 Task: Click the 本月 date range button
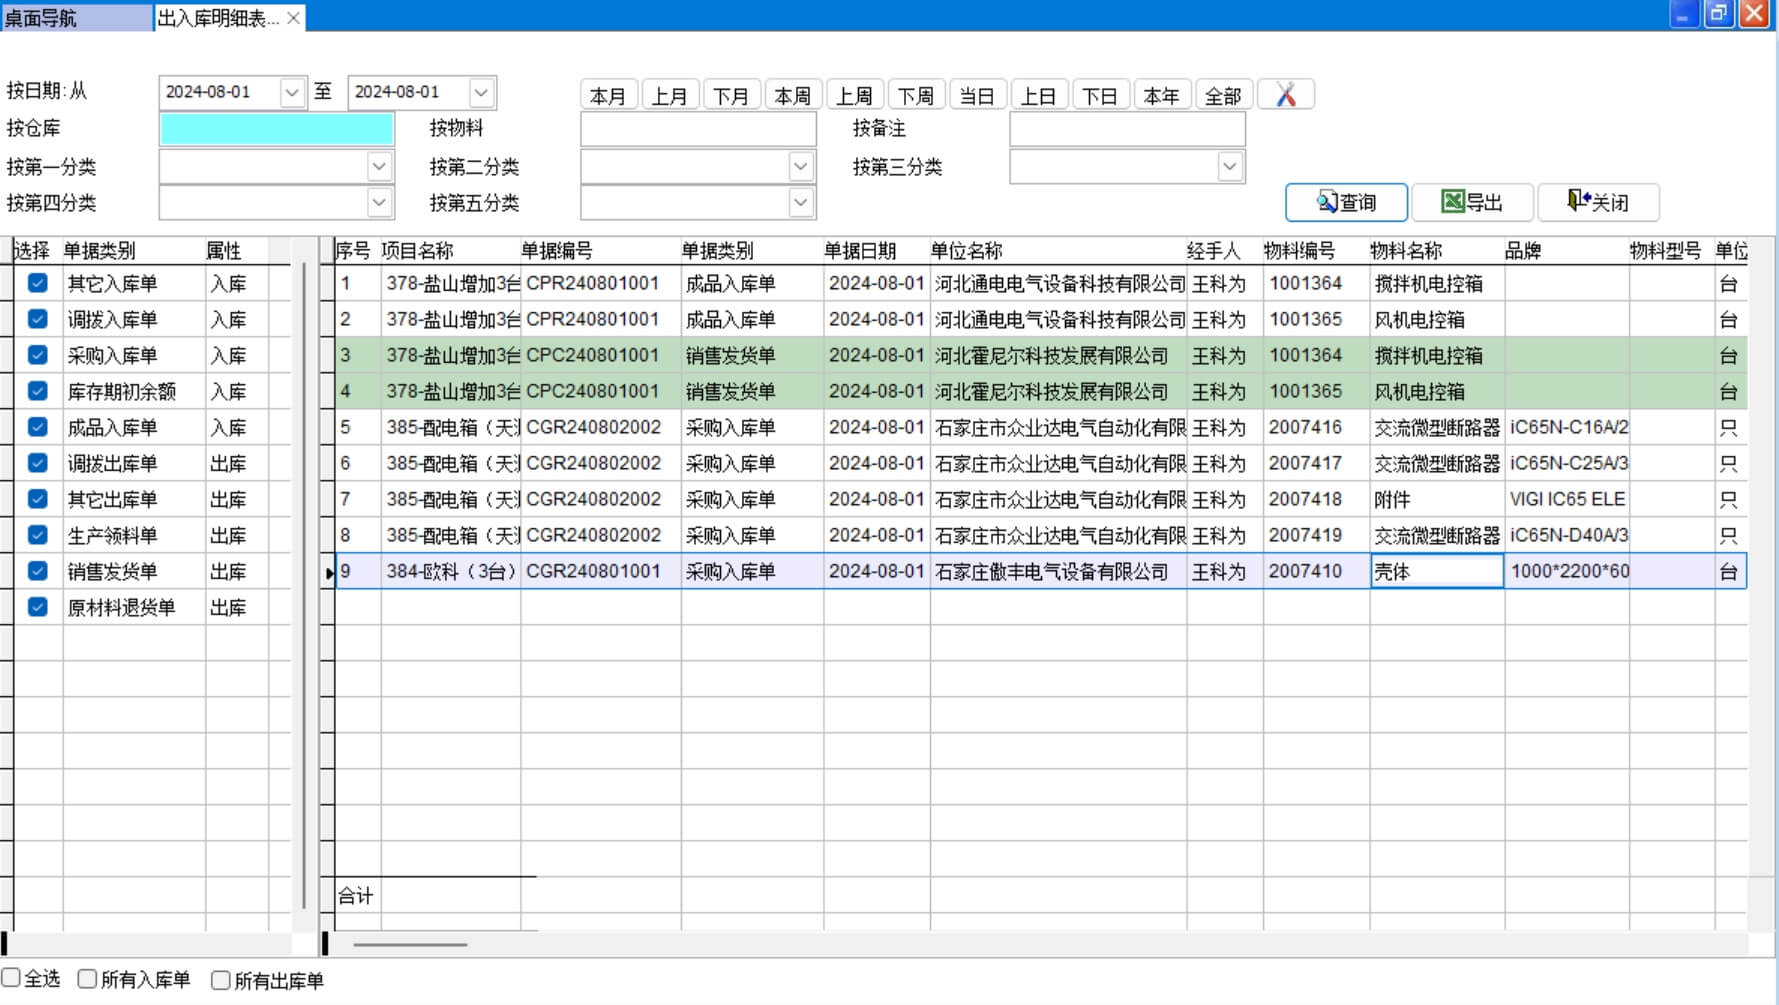pos(608,95)
